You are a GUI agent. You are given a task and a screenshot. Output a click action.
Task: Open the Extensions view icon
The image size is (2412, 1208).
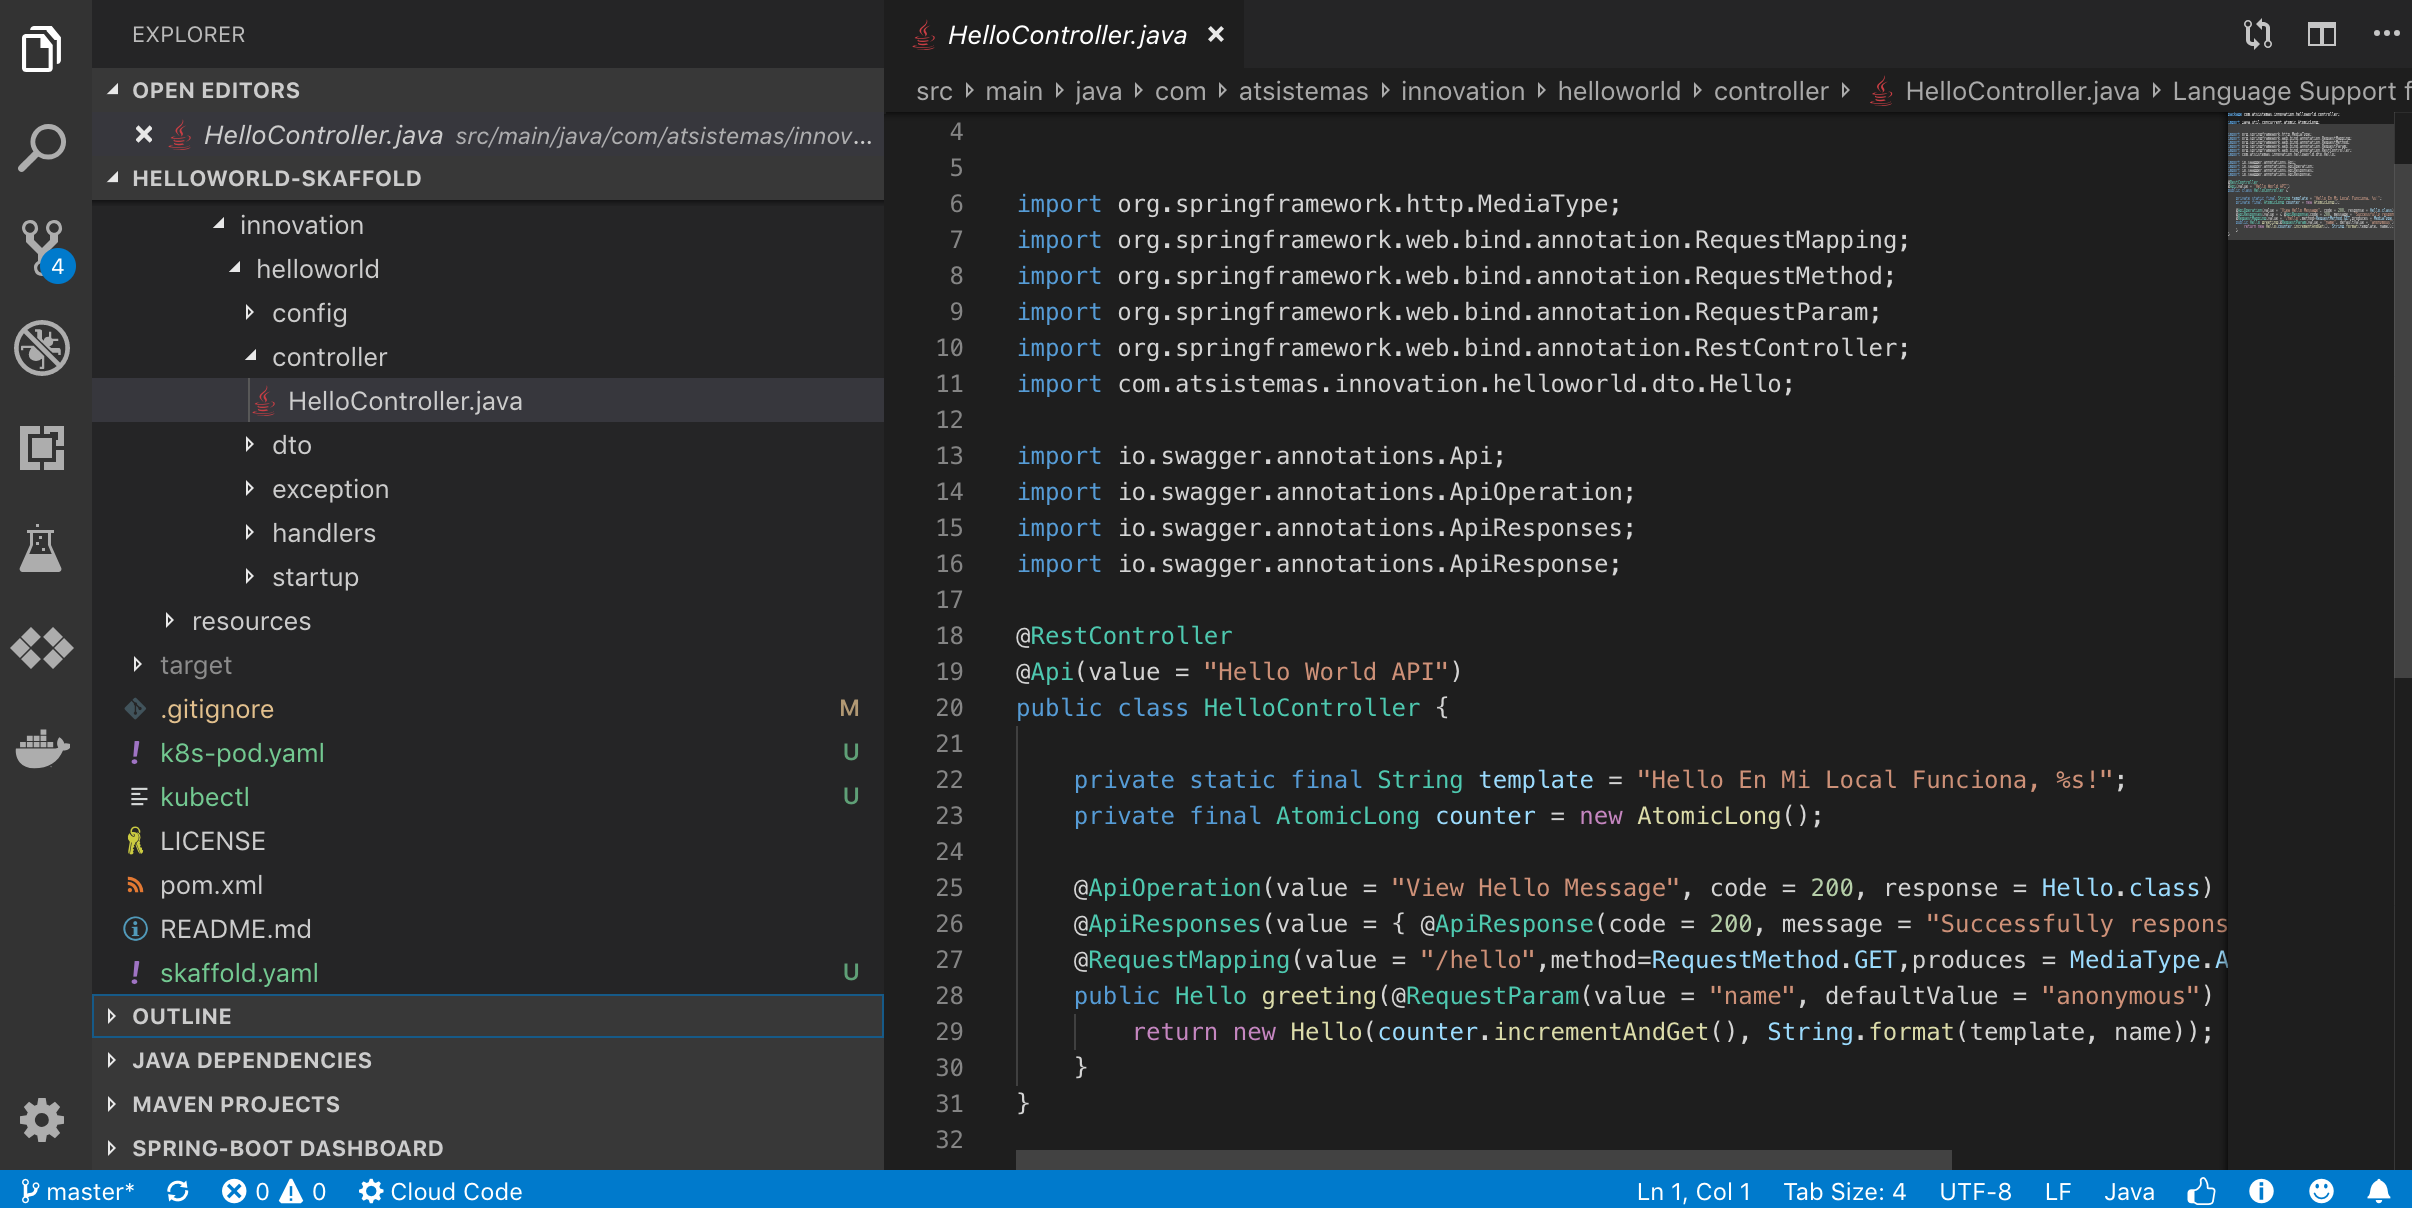(x=42, y=448)
